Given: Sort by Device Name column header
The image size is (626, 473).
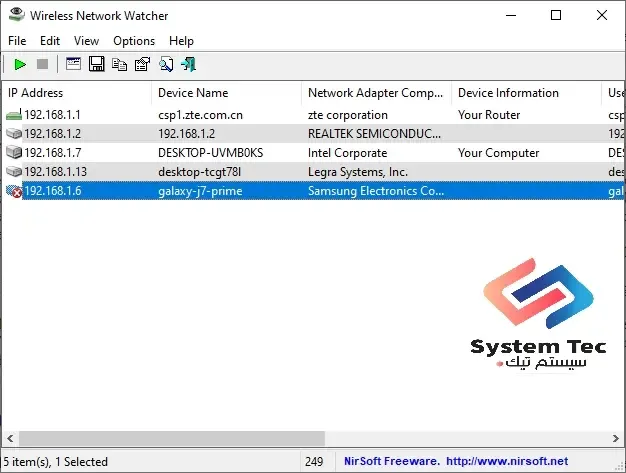Looking at the screenshot, I should click(226, 93).
